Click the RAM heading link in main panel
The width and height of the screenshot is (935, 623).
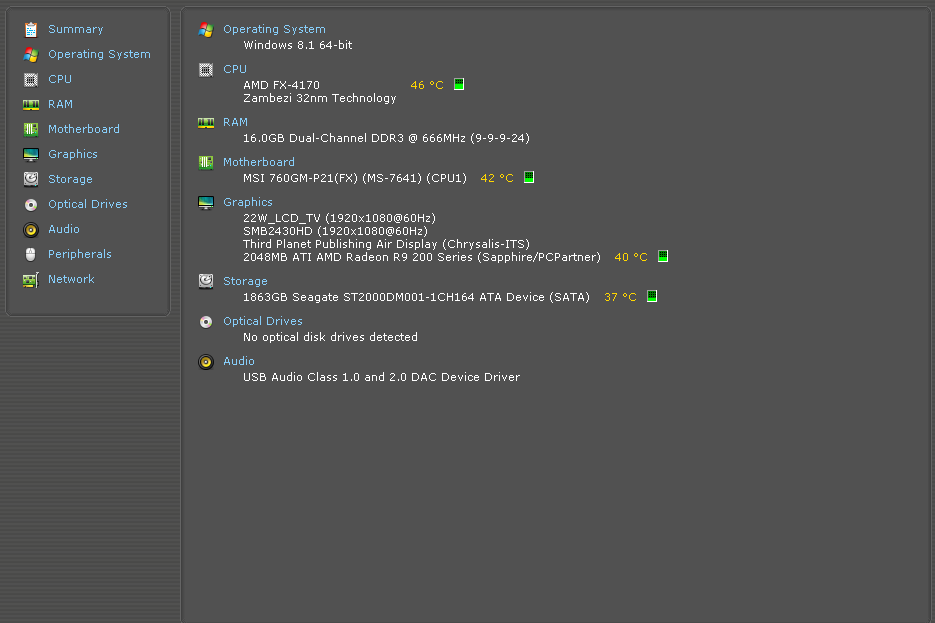pos(235,122)
